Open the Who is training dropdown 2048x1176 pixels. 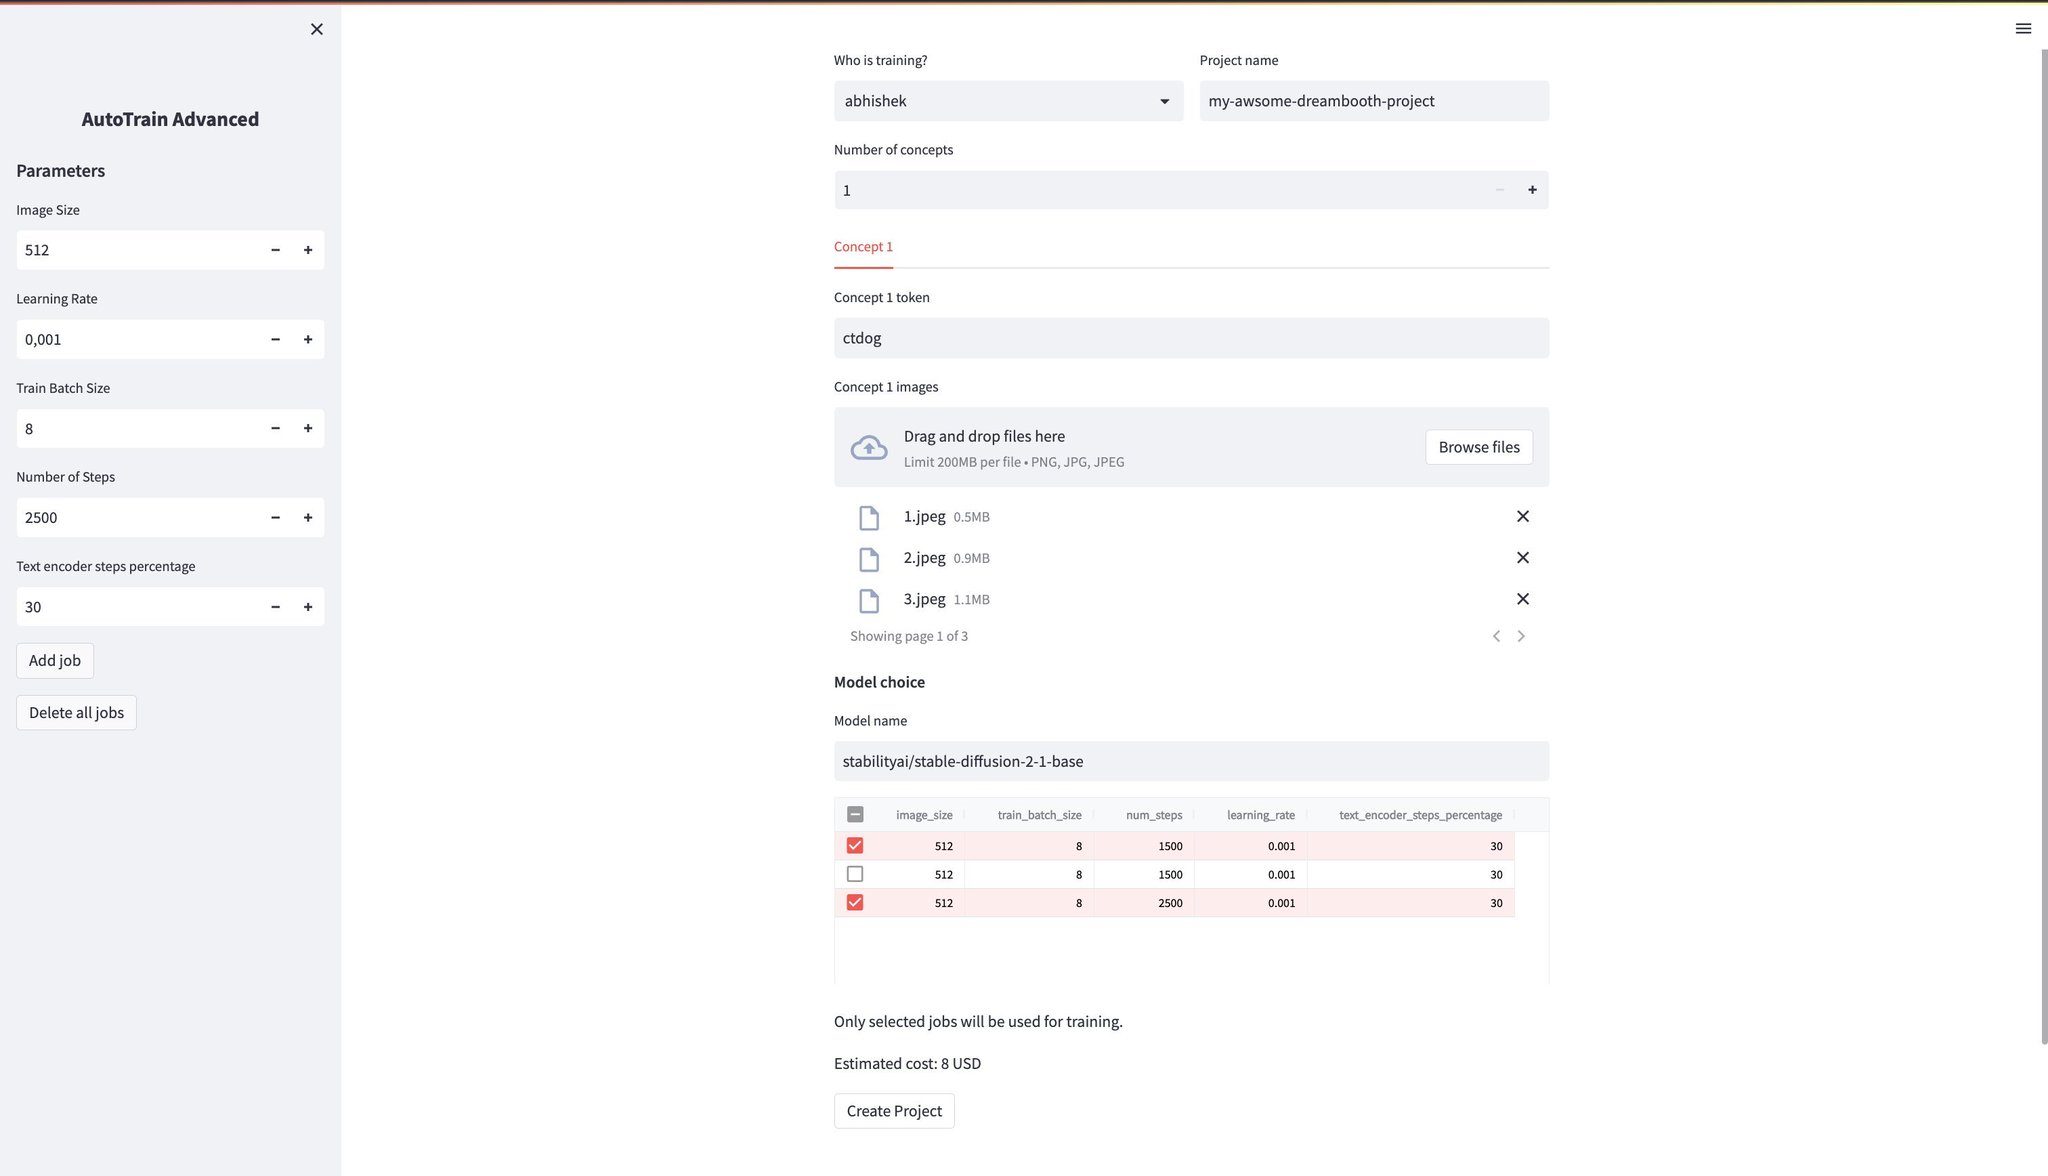tap(1008, 101)
